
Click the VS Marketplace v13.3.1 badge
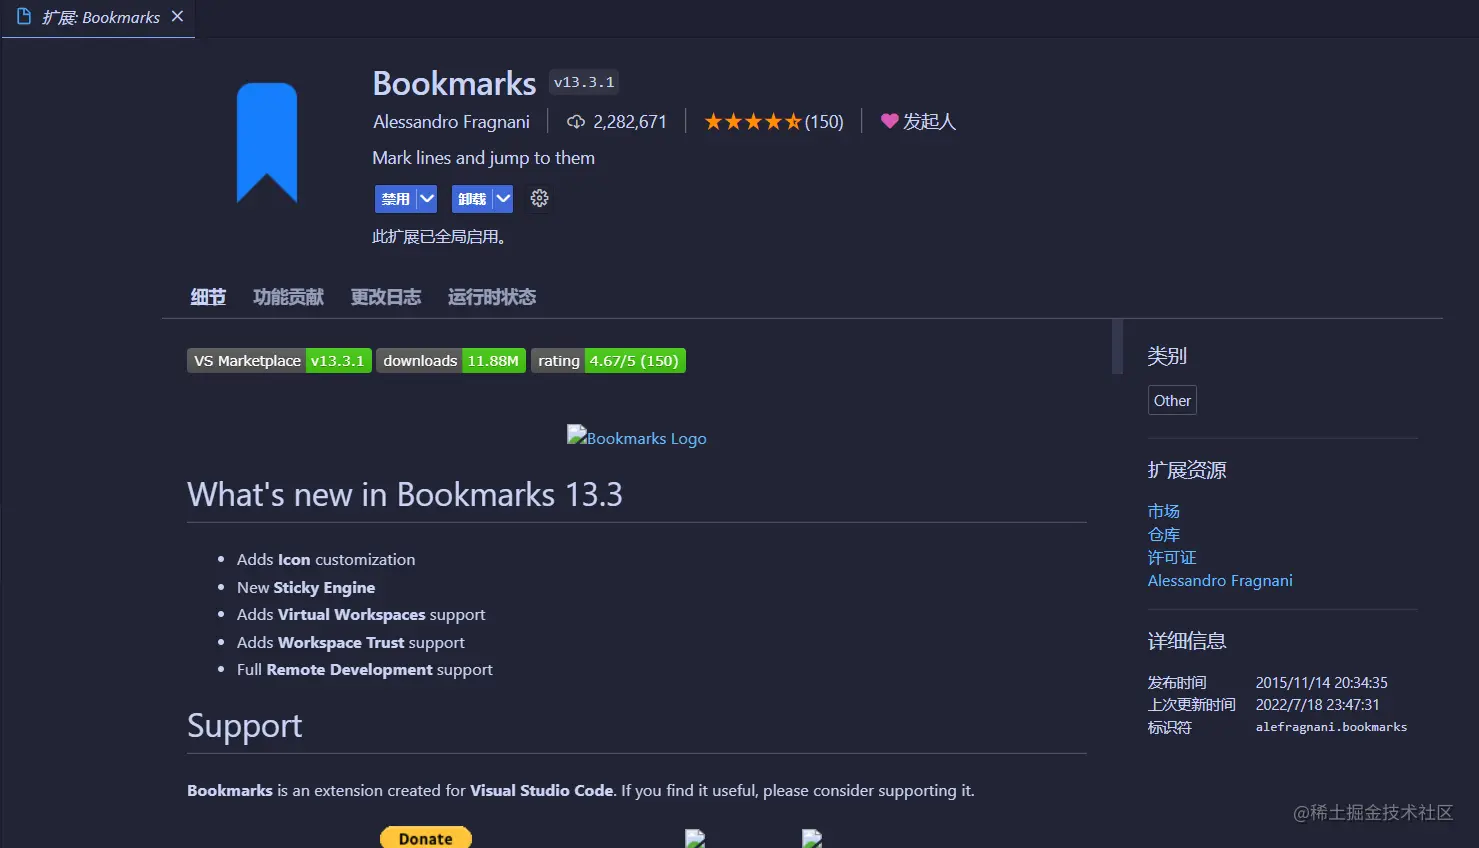[279, 361]
